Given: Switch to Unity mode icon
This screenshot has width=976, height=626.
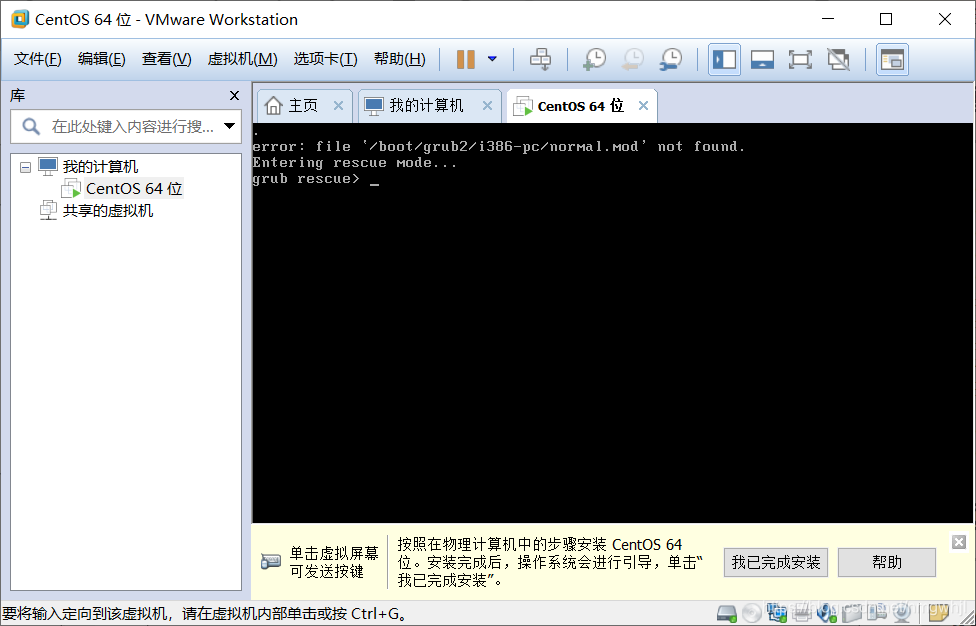Looking at the screenshot, I should click(838, 60).
